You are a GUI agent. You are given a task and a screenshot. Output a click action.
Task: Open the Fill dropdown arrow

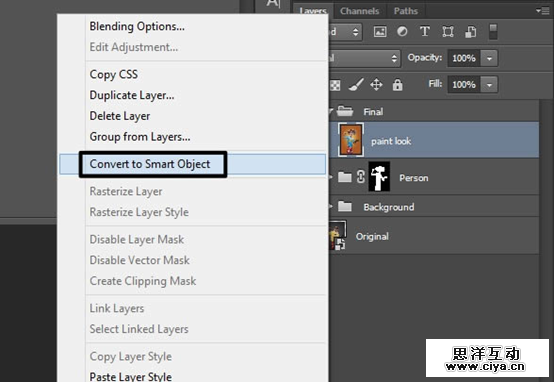[x=489, y=85]
